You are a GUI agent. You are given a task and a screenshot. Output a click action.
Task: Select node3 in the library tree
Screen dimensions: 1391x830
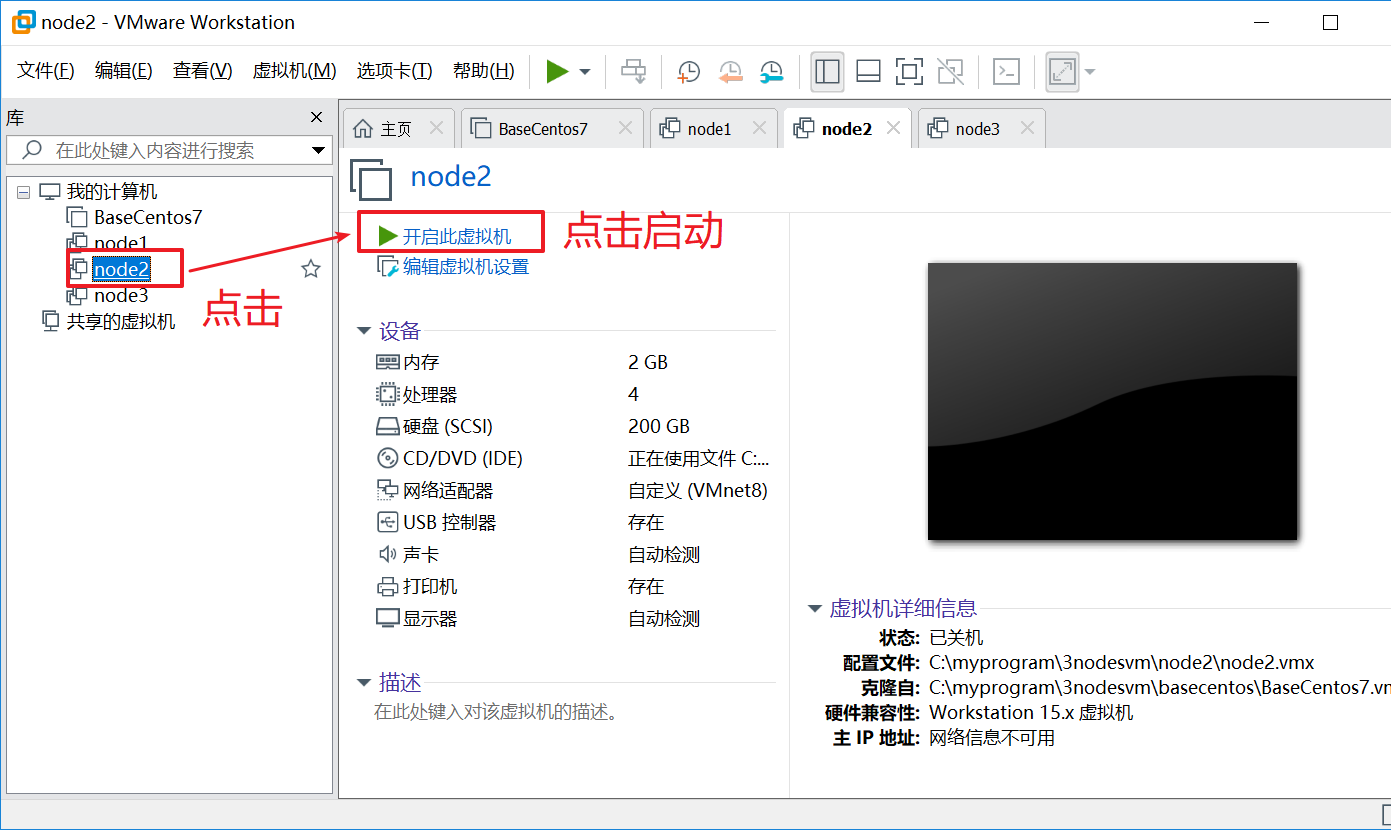pyautogui.click(x=120, y=295)
